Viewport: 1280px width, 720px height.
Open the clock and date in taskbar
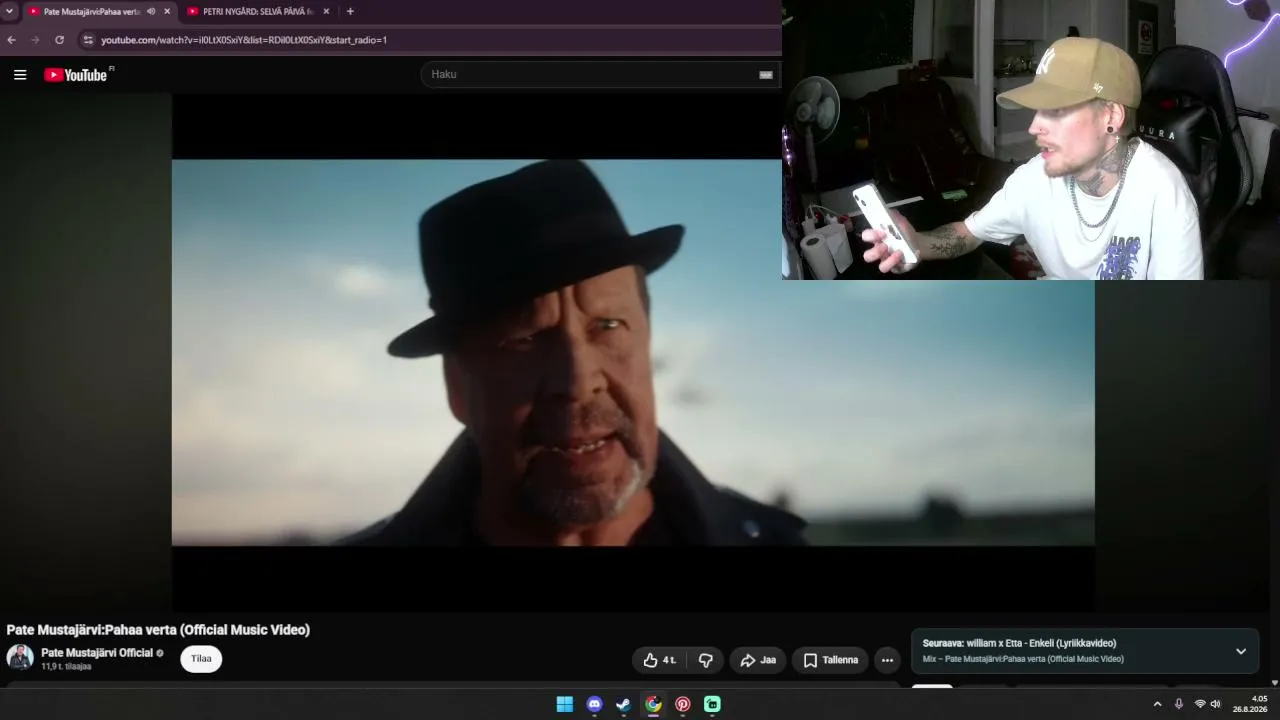click(1250, 704)
